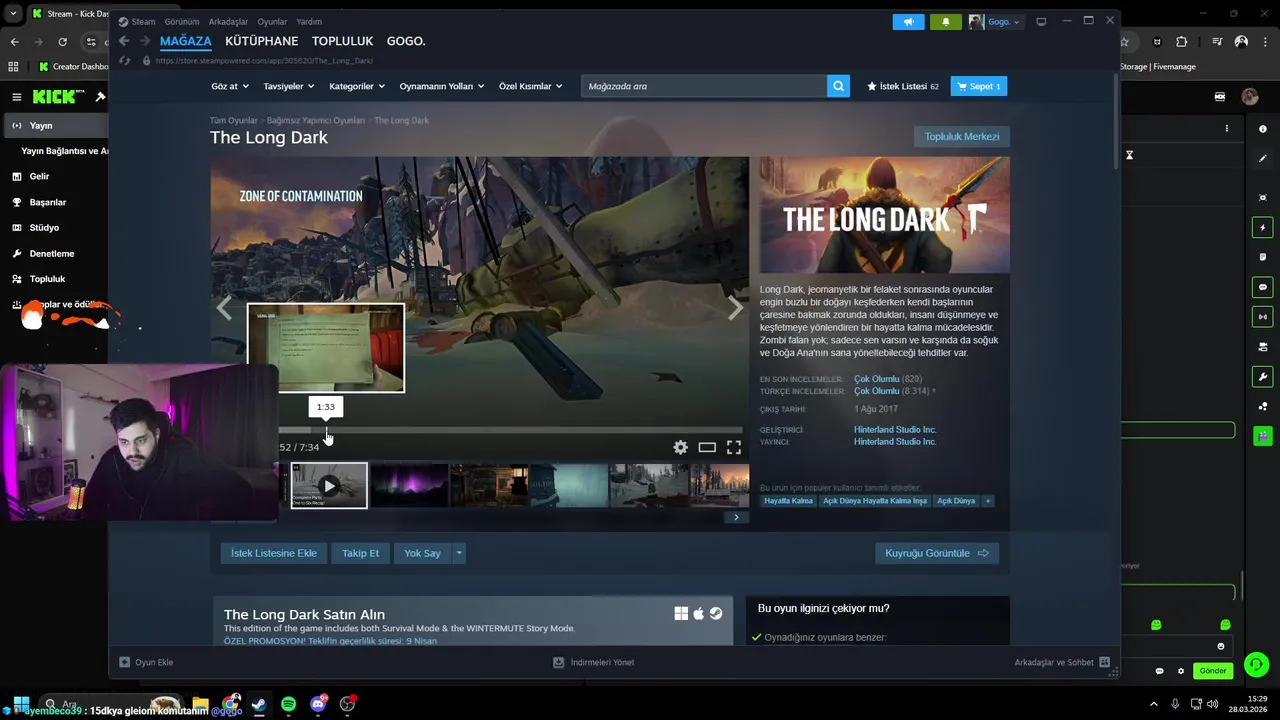The image size is (1280, 720).
Task: Expand the Oynamanın Yolları dropdown
Action: pos(441,86)
